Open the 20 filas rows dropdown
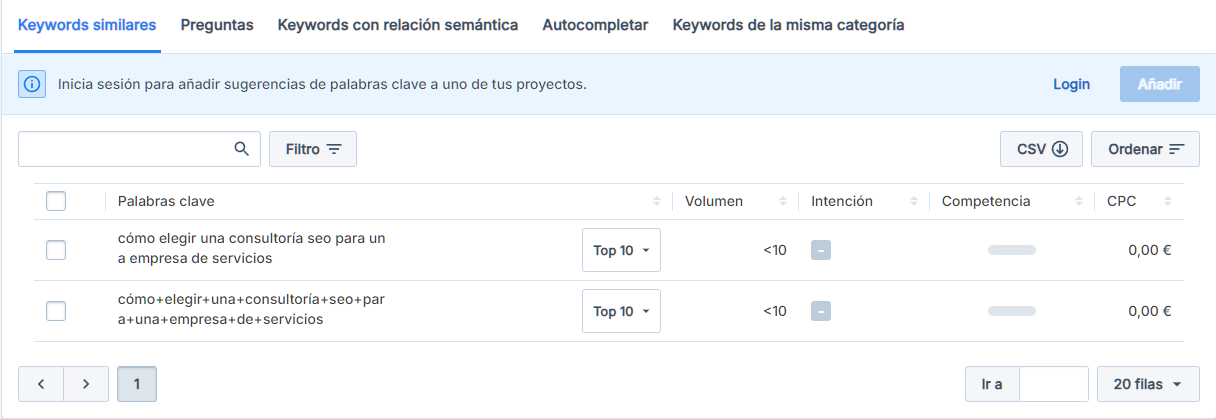The height and width of the screenshot is (419, 1216). [1148, 384]
